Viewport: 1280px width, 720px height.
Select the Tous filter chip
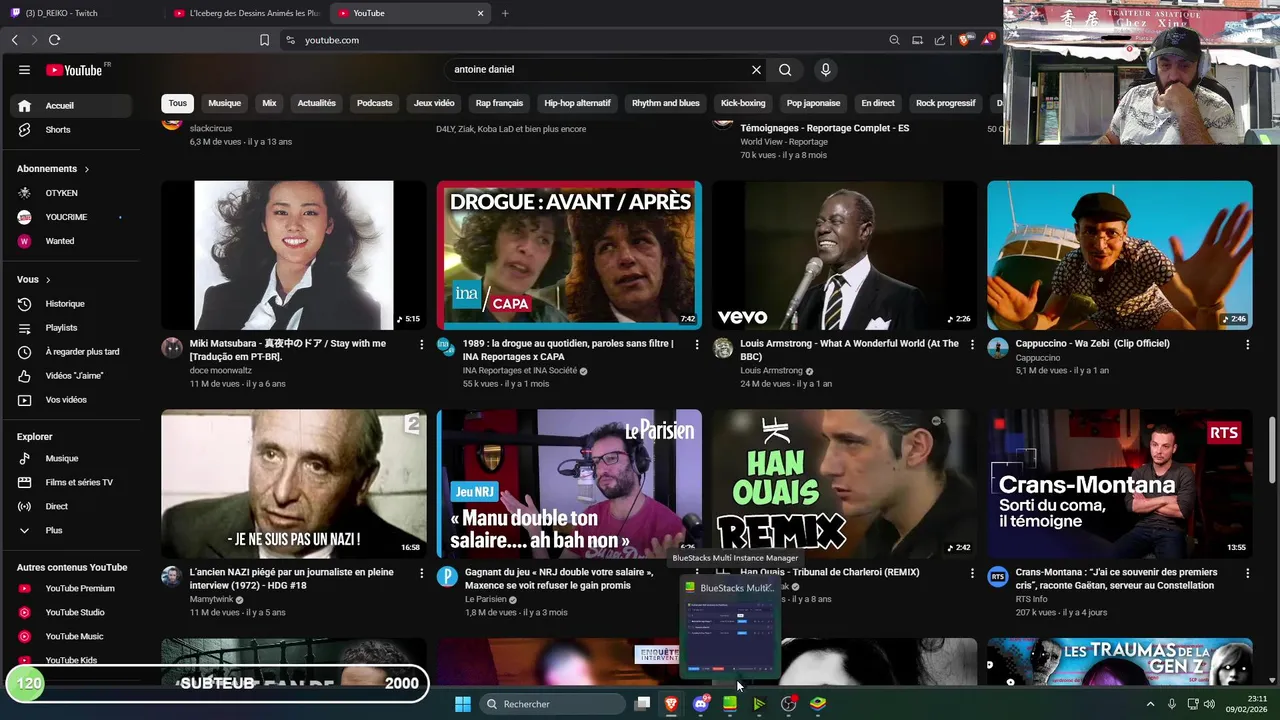click(177, 103)
